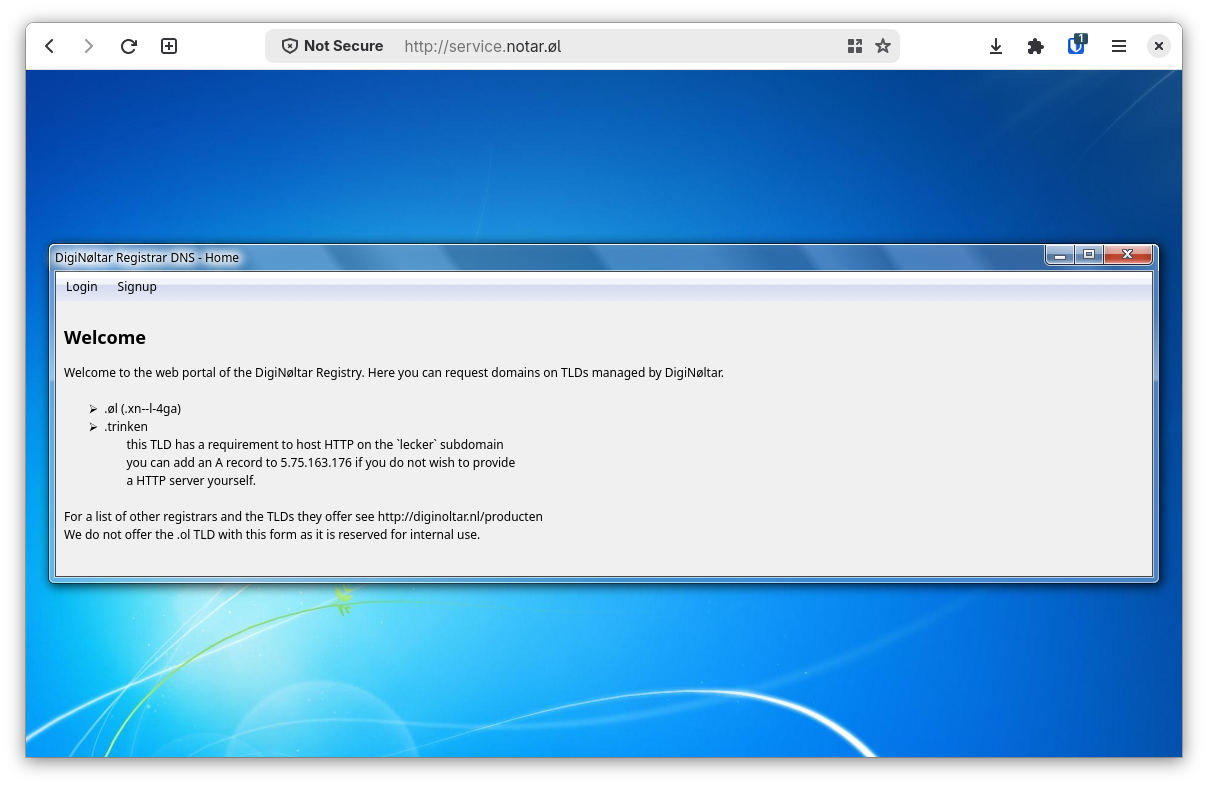
Task: Open the downloads panel
Action: click(996, 46)
